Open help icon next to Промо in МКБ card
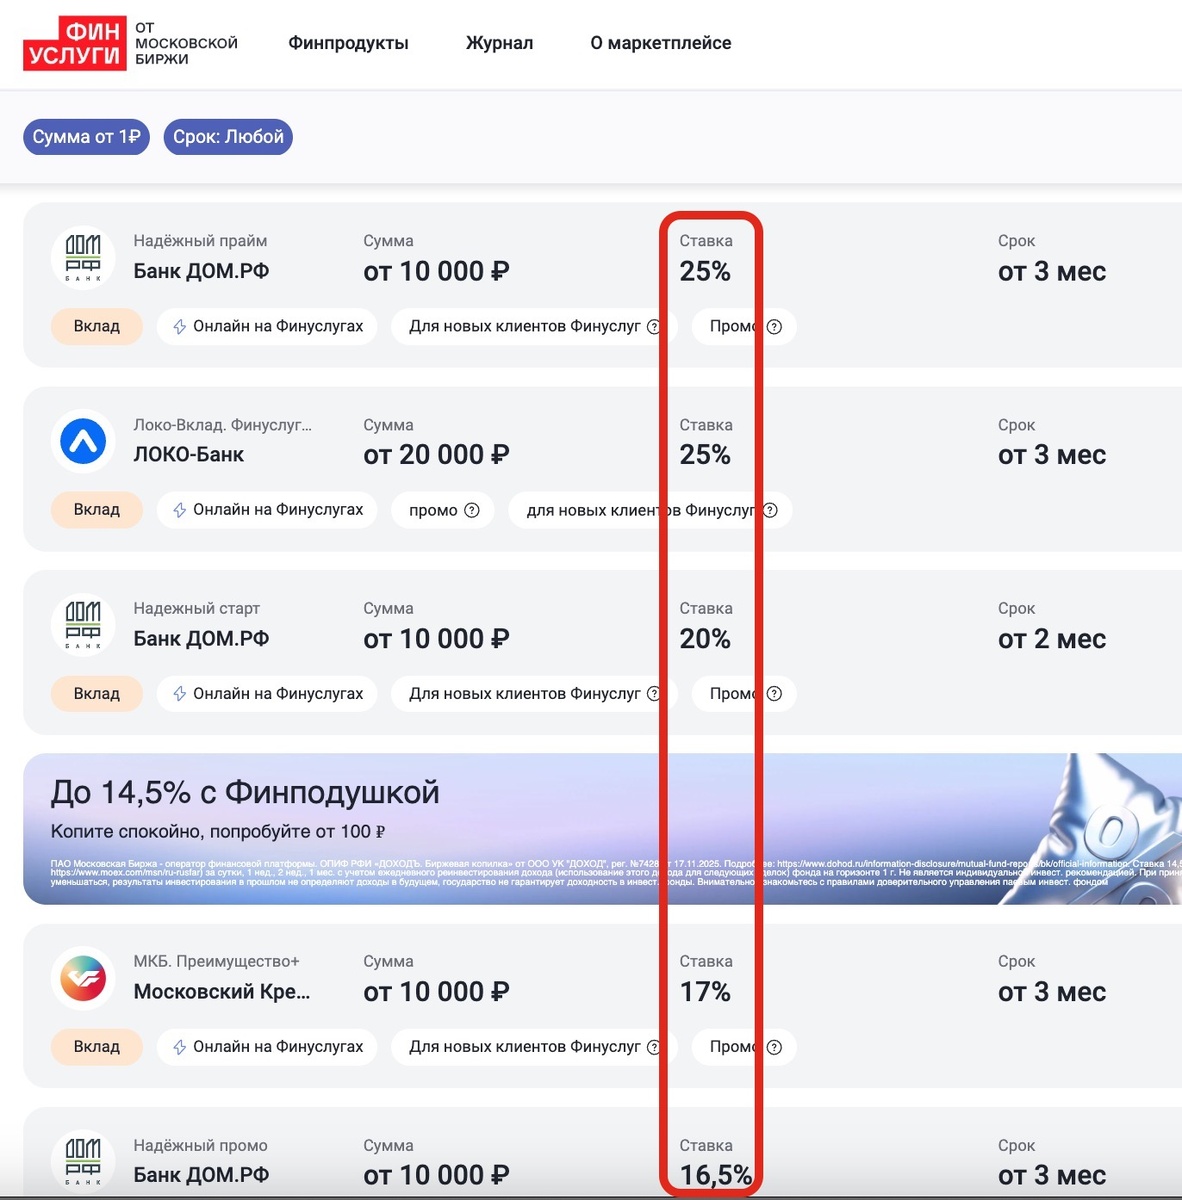This screenshot has width=1182, height=1200. coord(774,1047)
